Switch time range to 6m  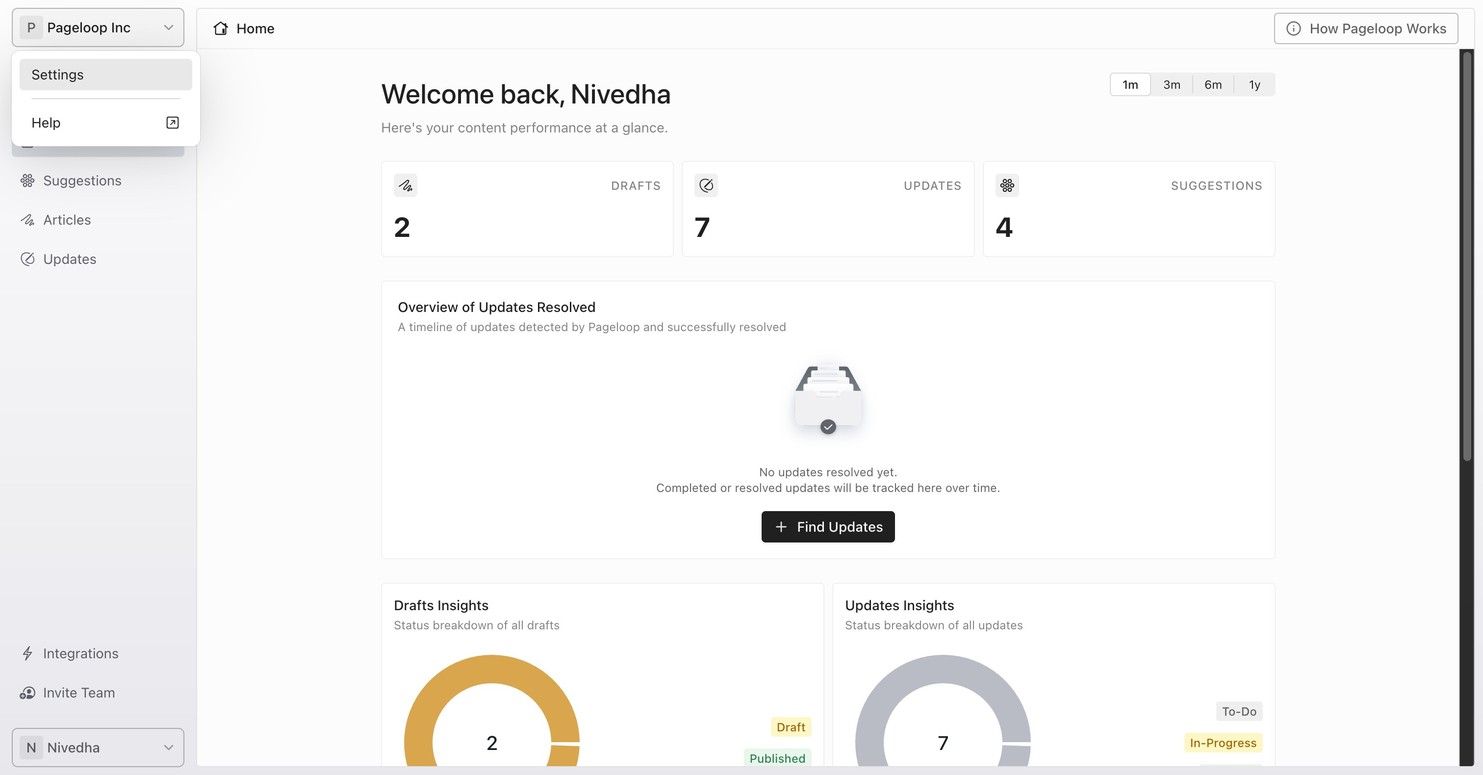tap(1213, 85)
